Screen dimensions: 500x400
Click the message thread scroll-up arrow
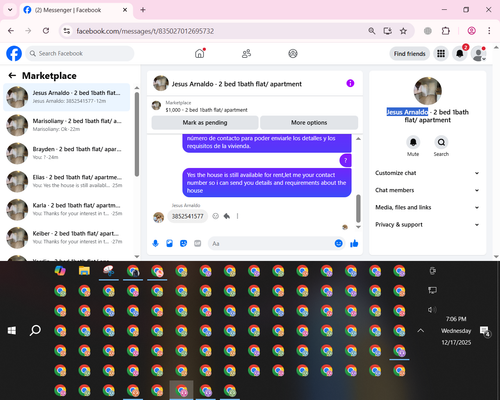click(358, 139)
